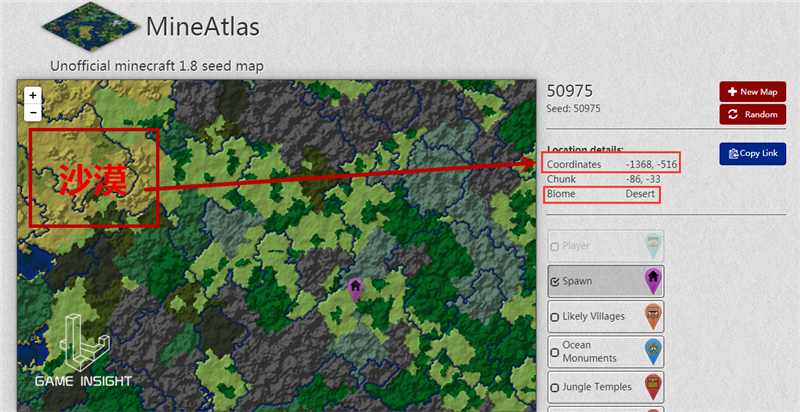
Task: Click the Likely Villages villager pin icon
Action: pyautogui.click(x=653, y=316)
